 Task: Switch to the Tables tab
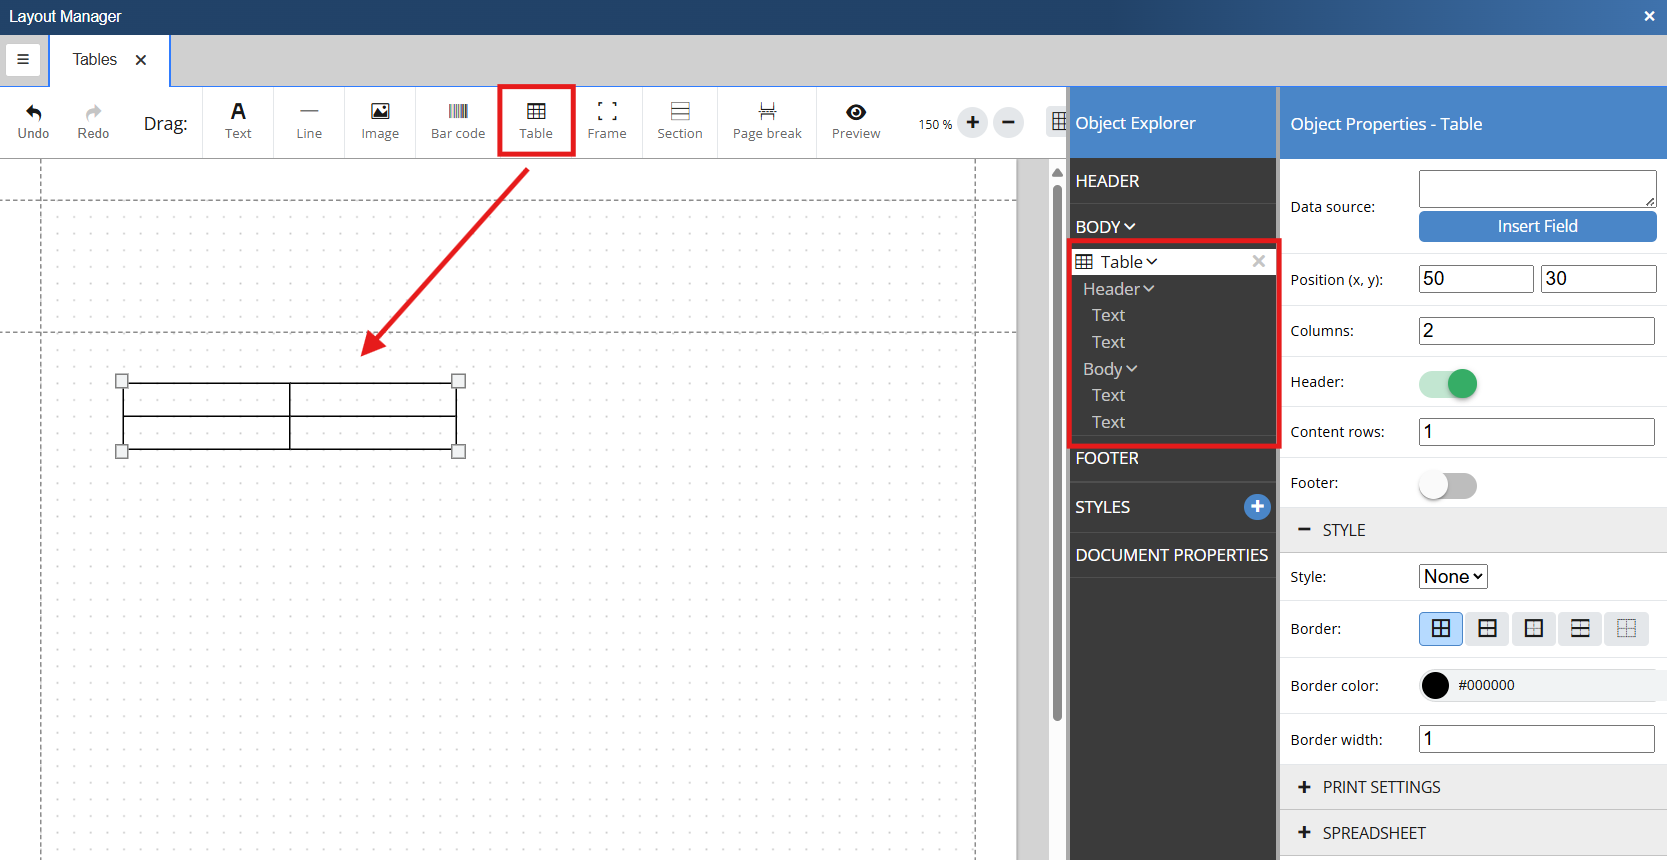tap(95, 60)
